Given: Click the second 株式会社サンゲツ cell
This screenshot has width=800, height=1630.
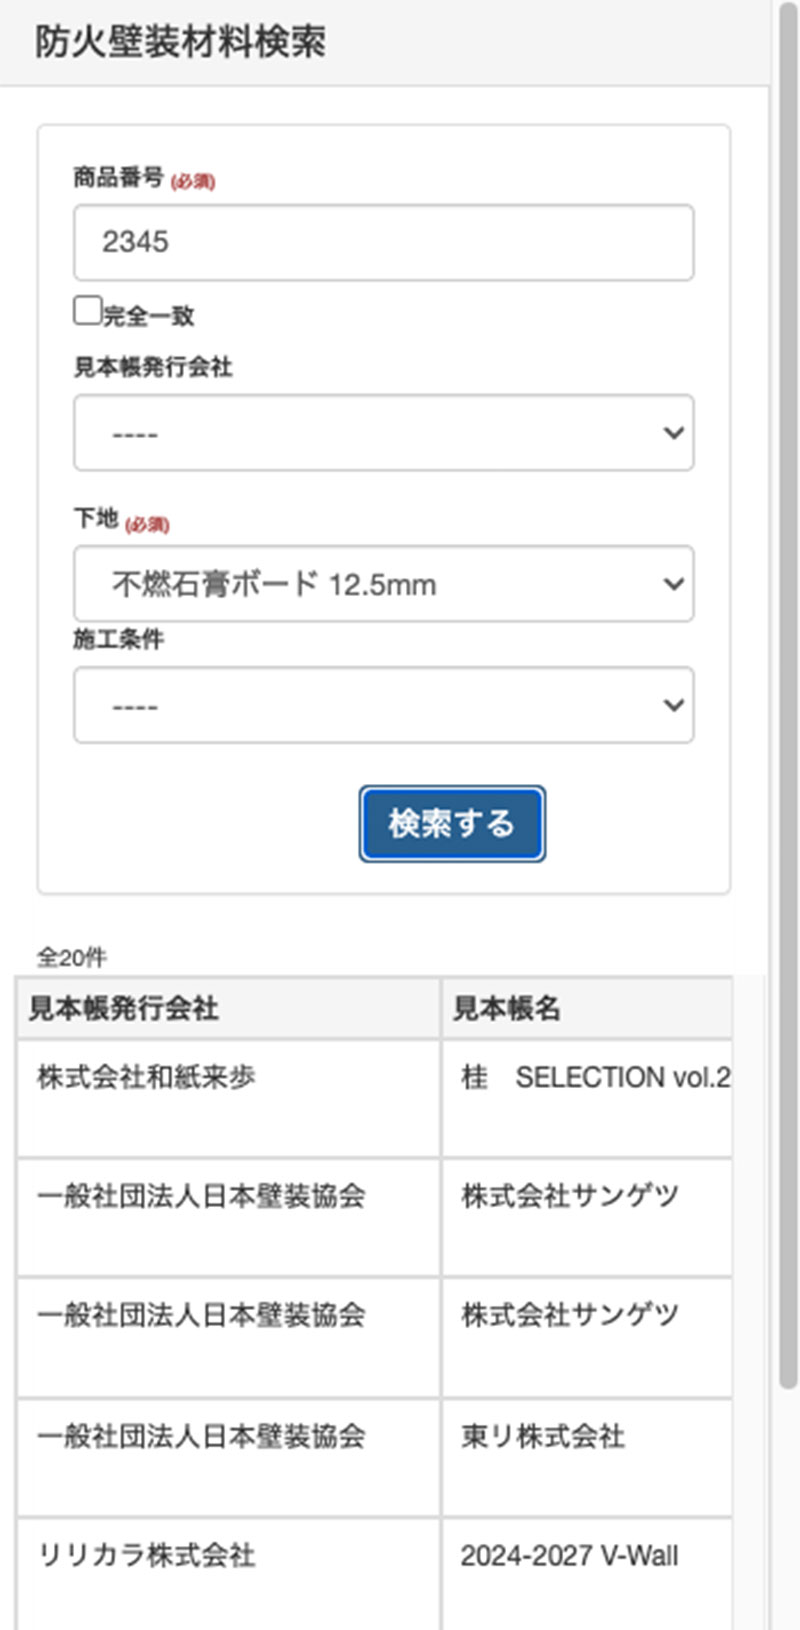Looking at the screenshot, I should [570, 1315].
